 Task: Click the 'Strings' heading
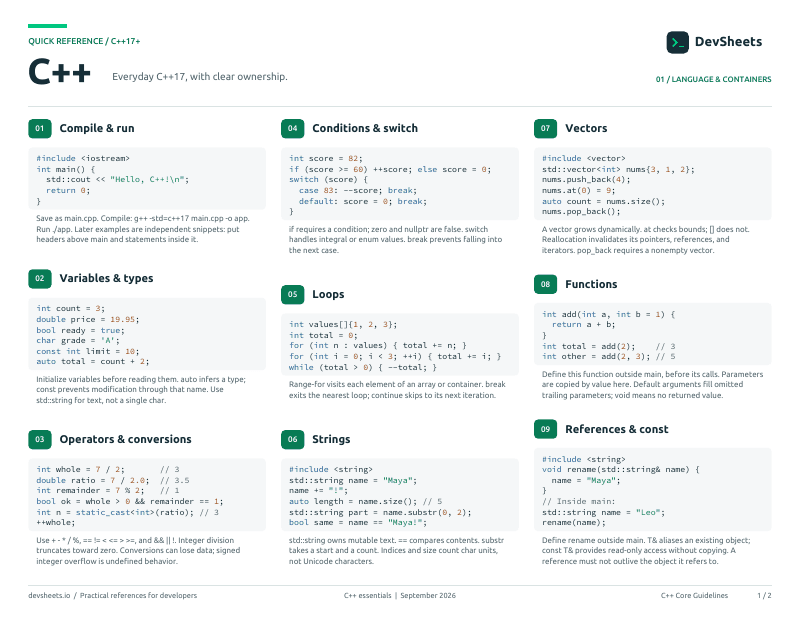coord(331,439)
